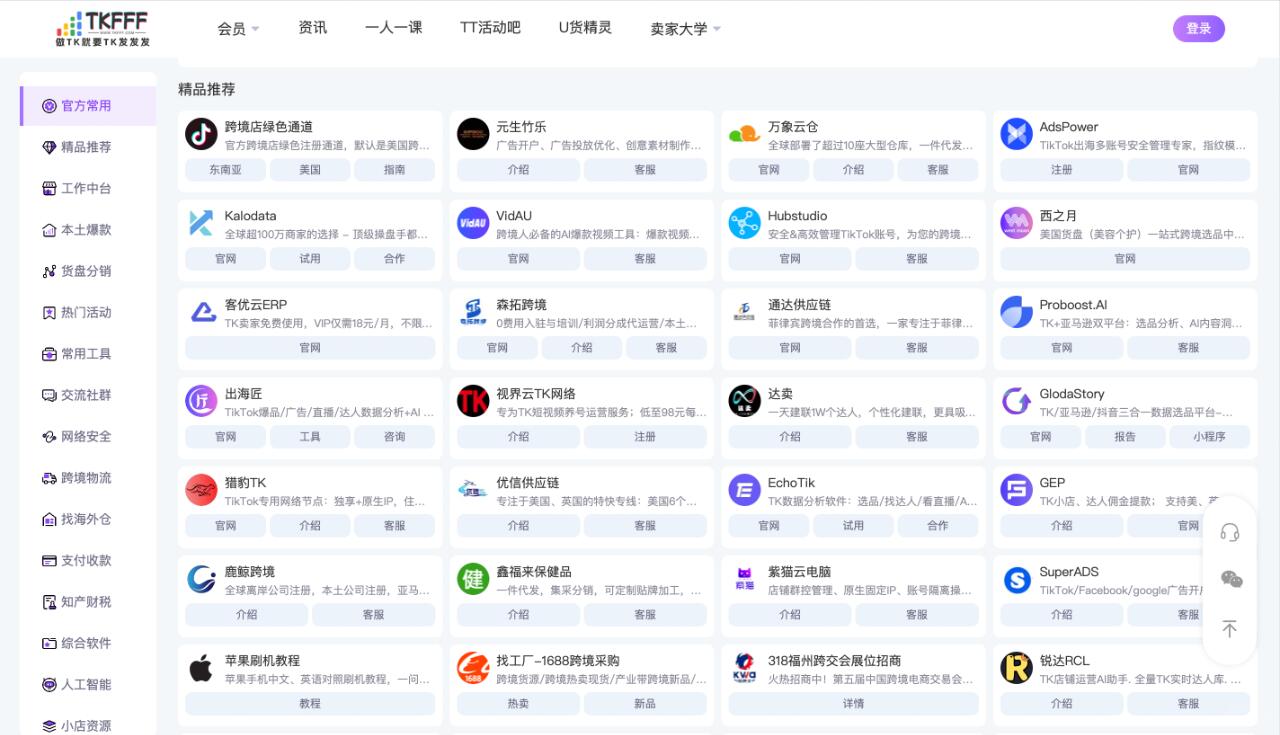Click 报告 button under GlodaStory
The image size is (1280, 735).
(x=1125, y=436)
